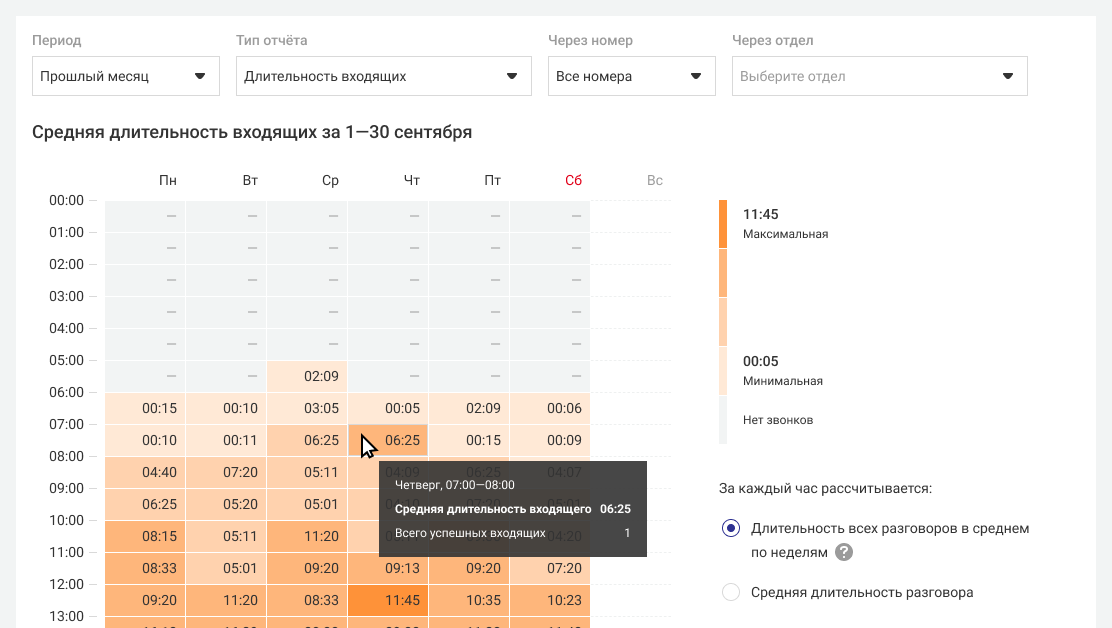Select the 08:15 cell on Monday

159,536
